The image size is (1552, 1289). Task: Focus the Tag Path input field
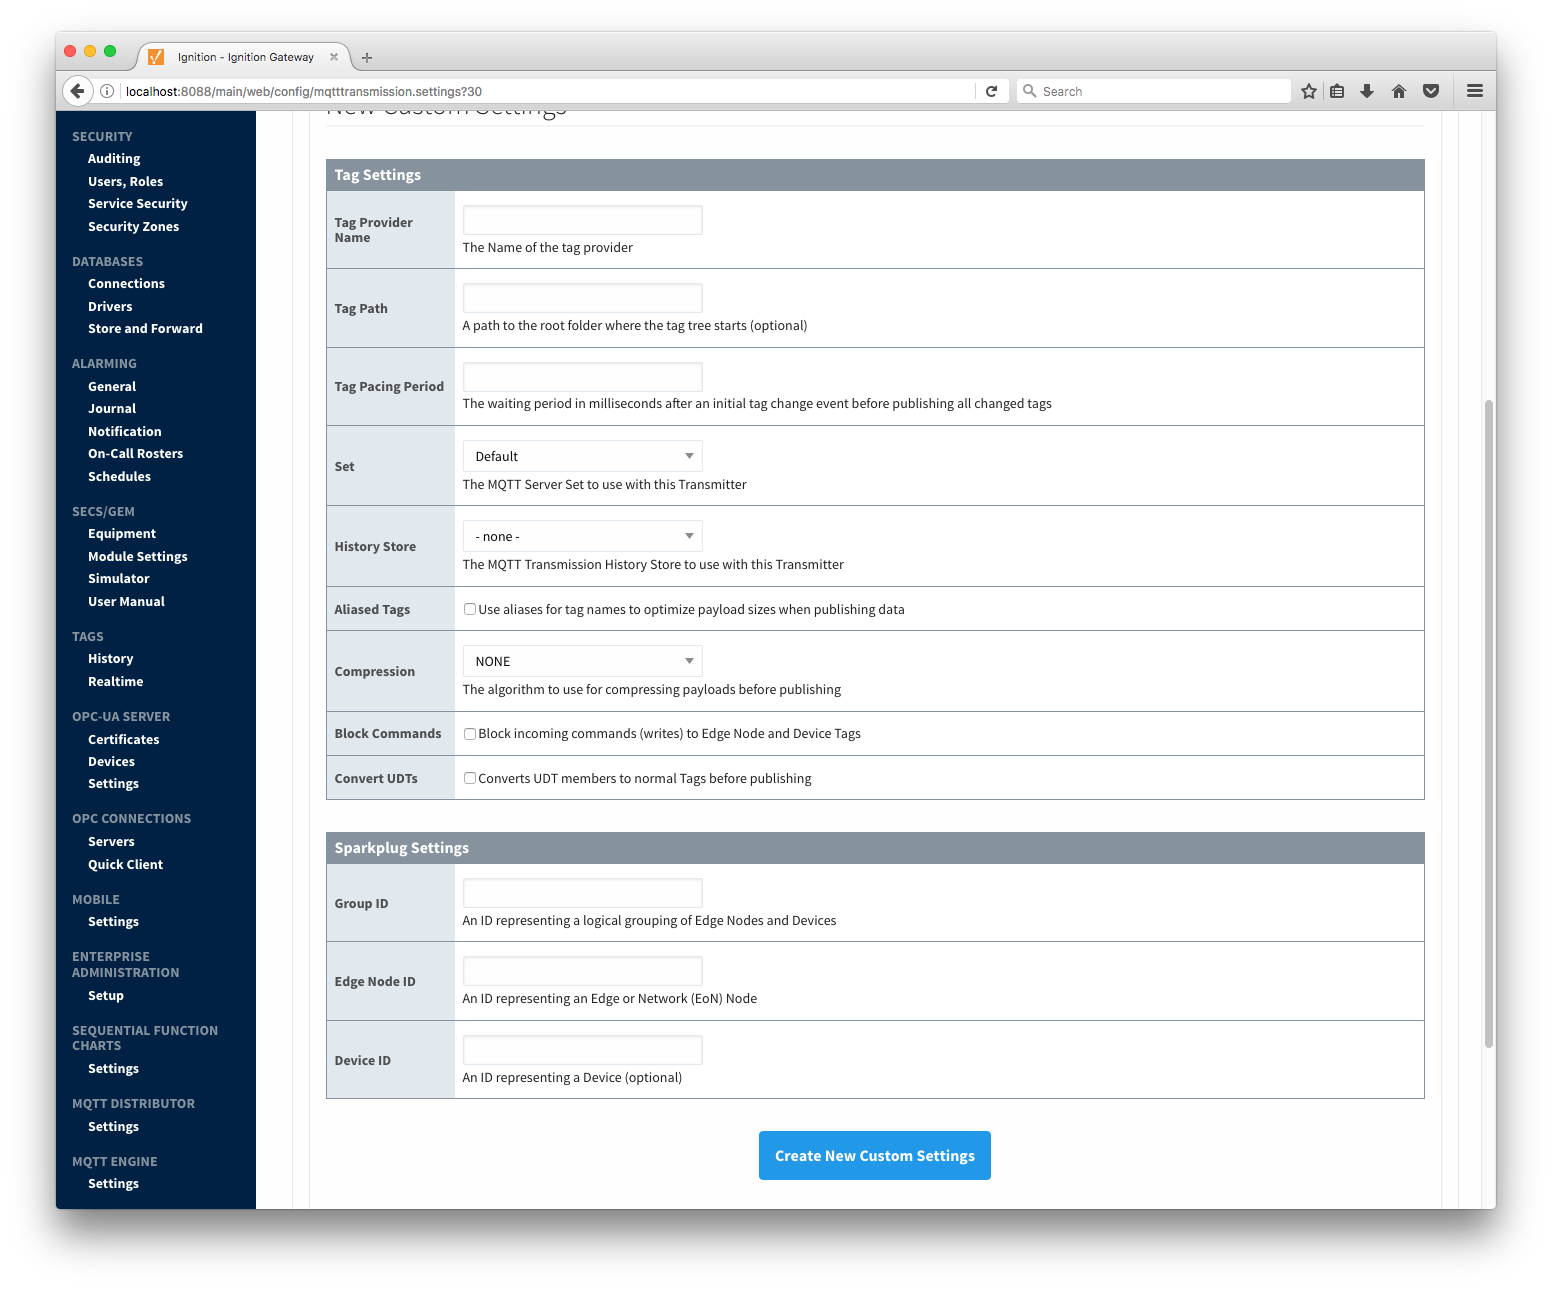coord(582,298)
